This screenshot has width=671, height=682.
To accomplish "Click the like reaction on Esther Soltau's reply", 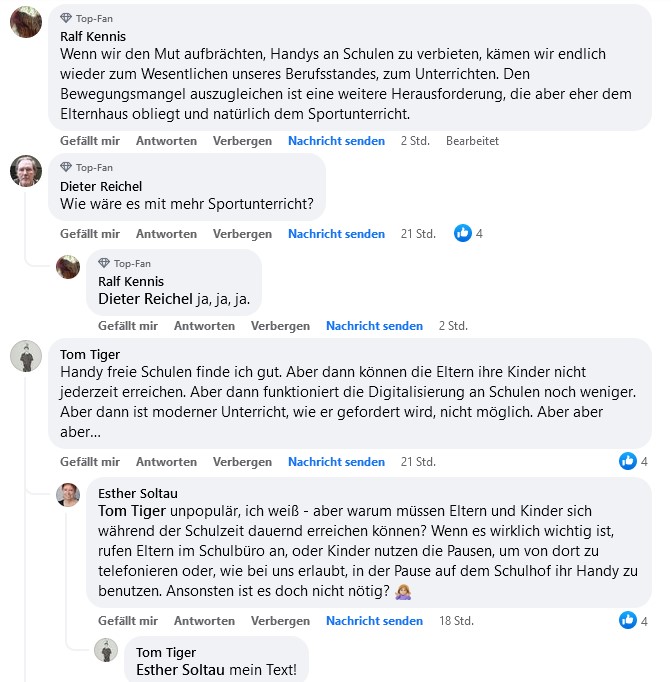I will tap(628, 621).
